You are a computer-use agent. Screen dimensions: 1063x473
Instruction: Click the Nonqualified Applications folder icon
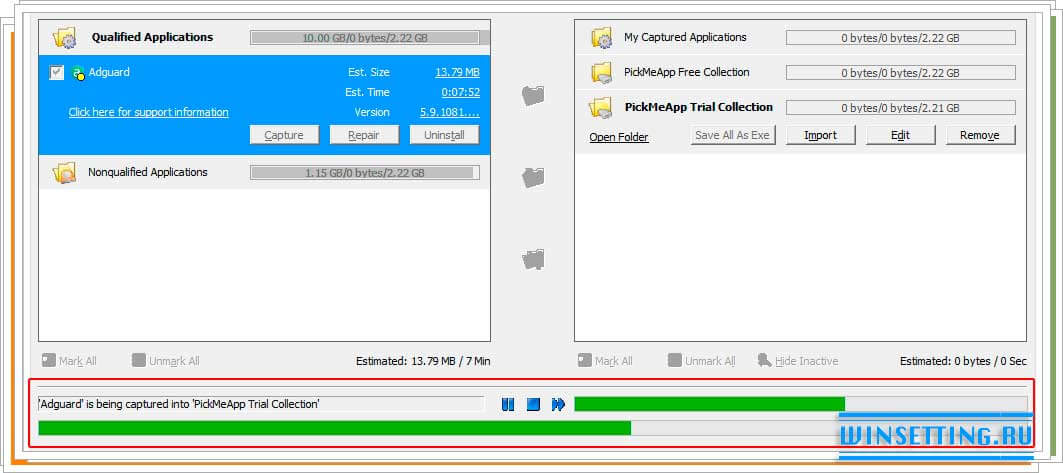point(65,173)
